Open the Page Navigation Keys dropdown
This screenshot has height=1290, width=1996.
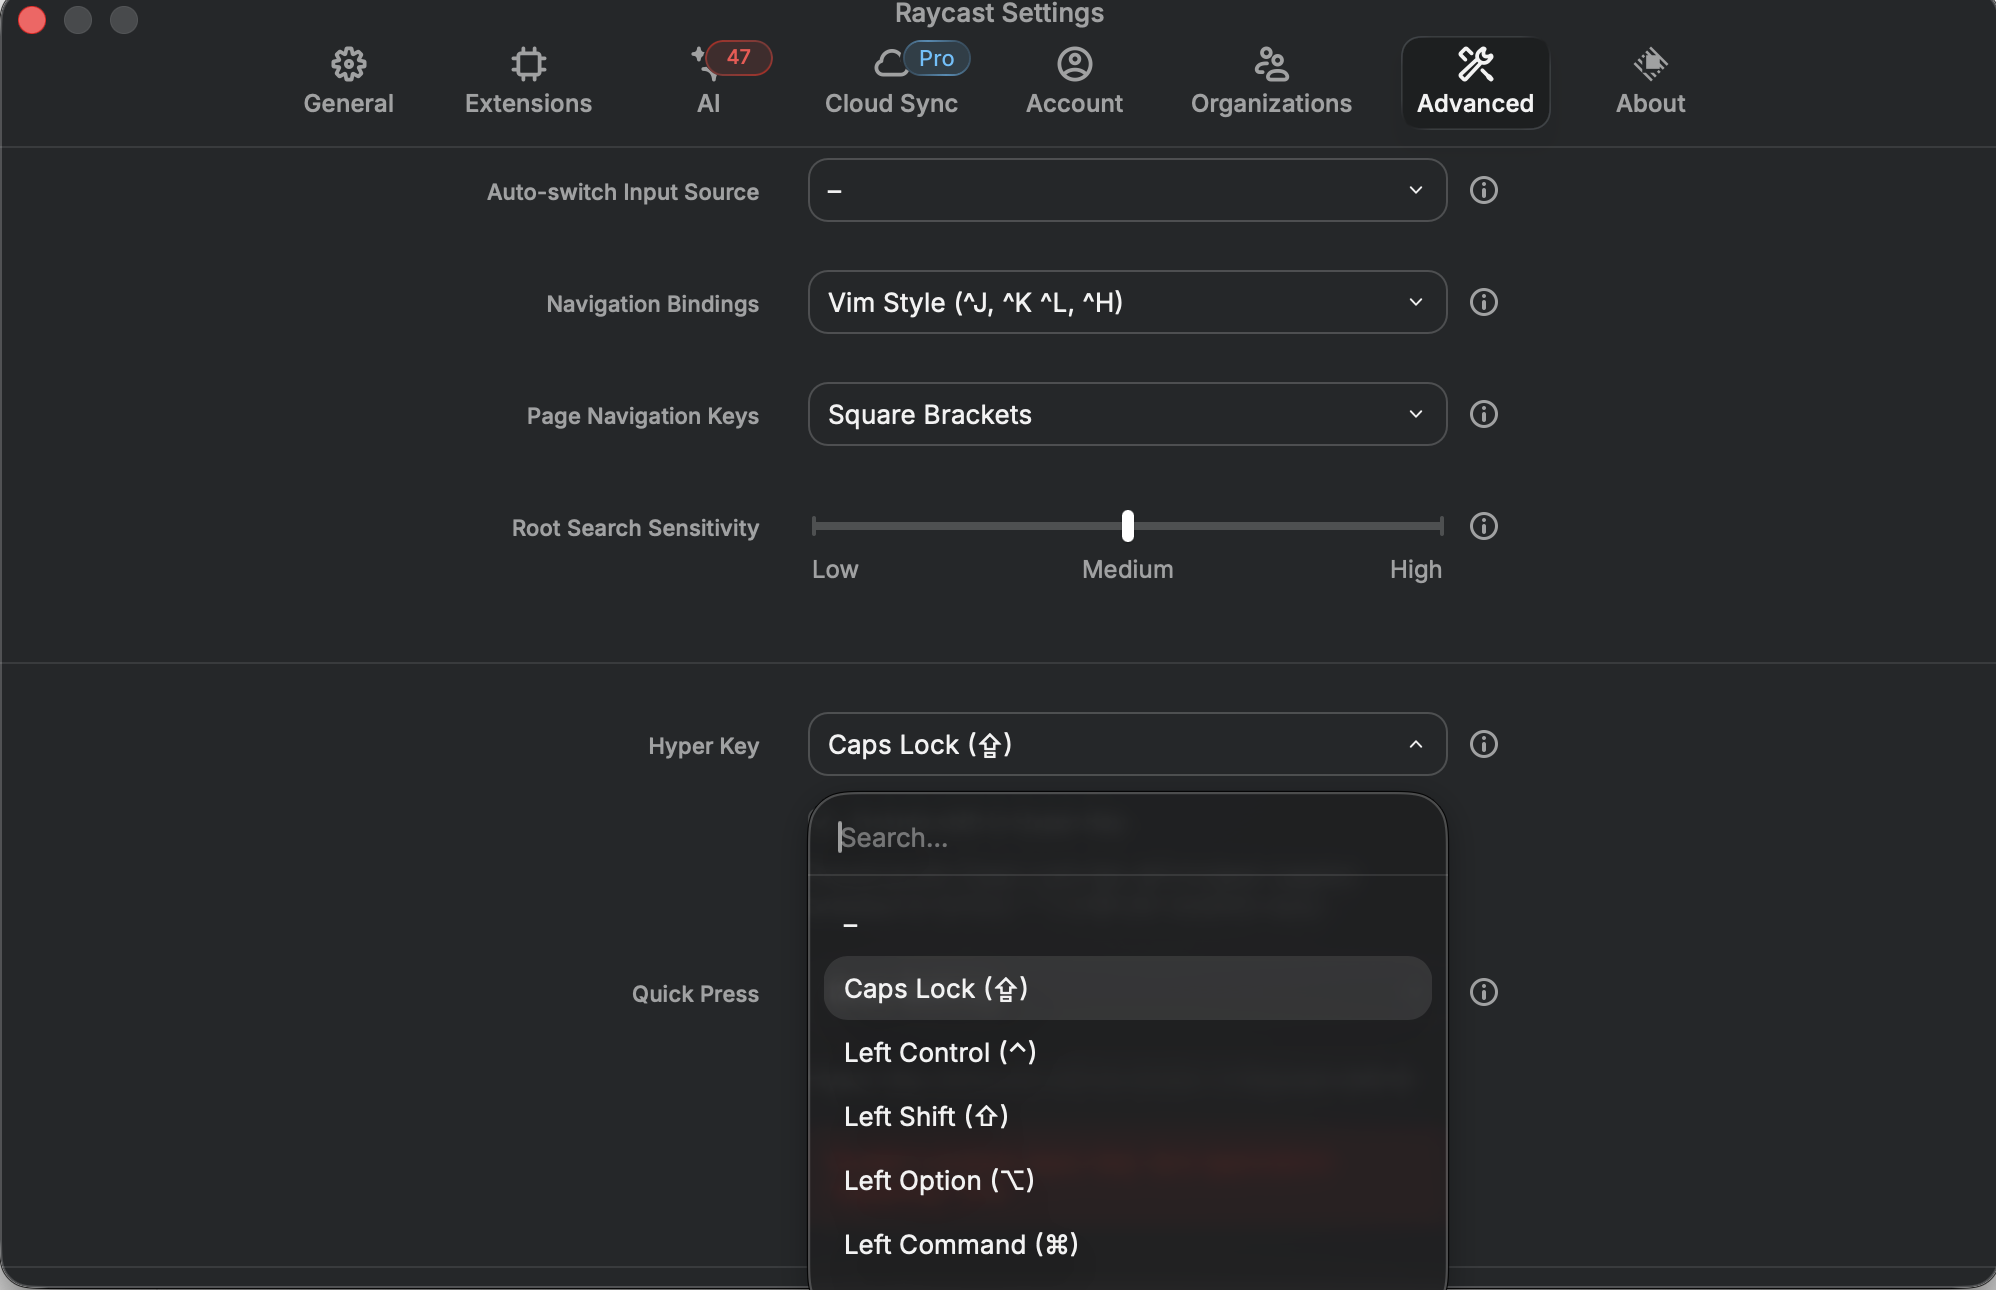tap(1127, 414)
